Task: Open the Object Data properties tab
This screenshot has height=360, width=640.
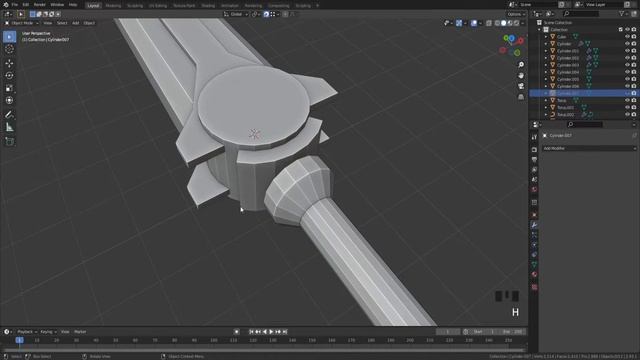Action: pyautogui.click(x=534, y=264)
